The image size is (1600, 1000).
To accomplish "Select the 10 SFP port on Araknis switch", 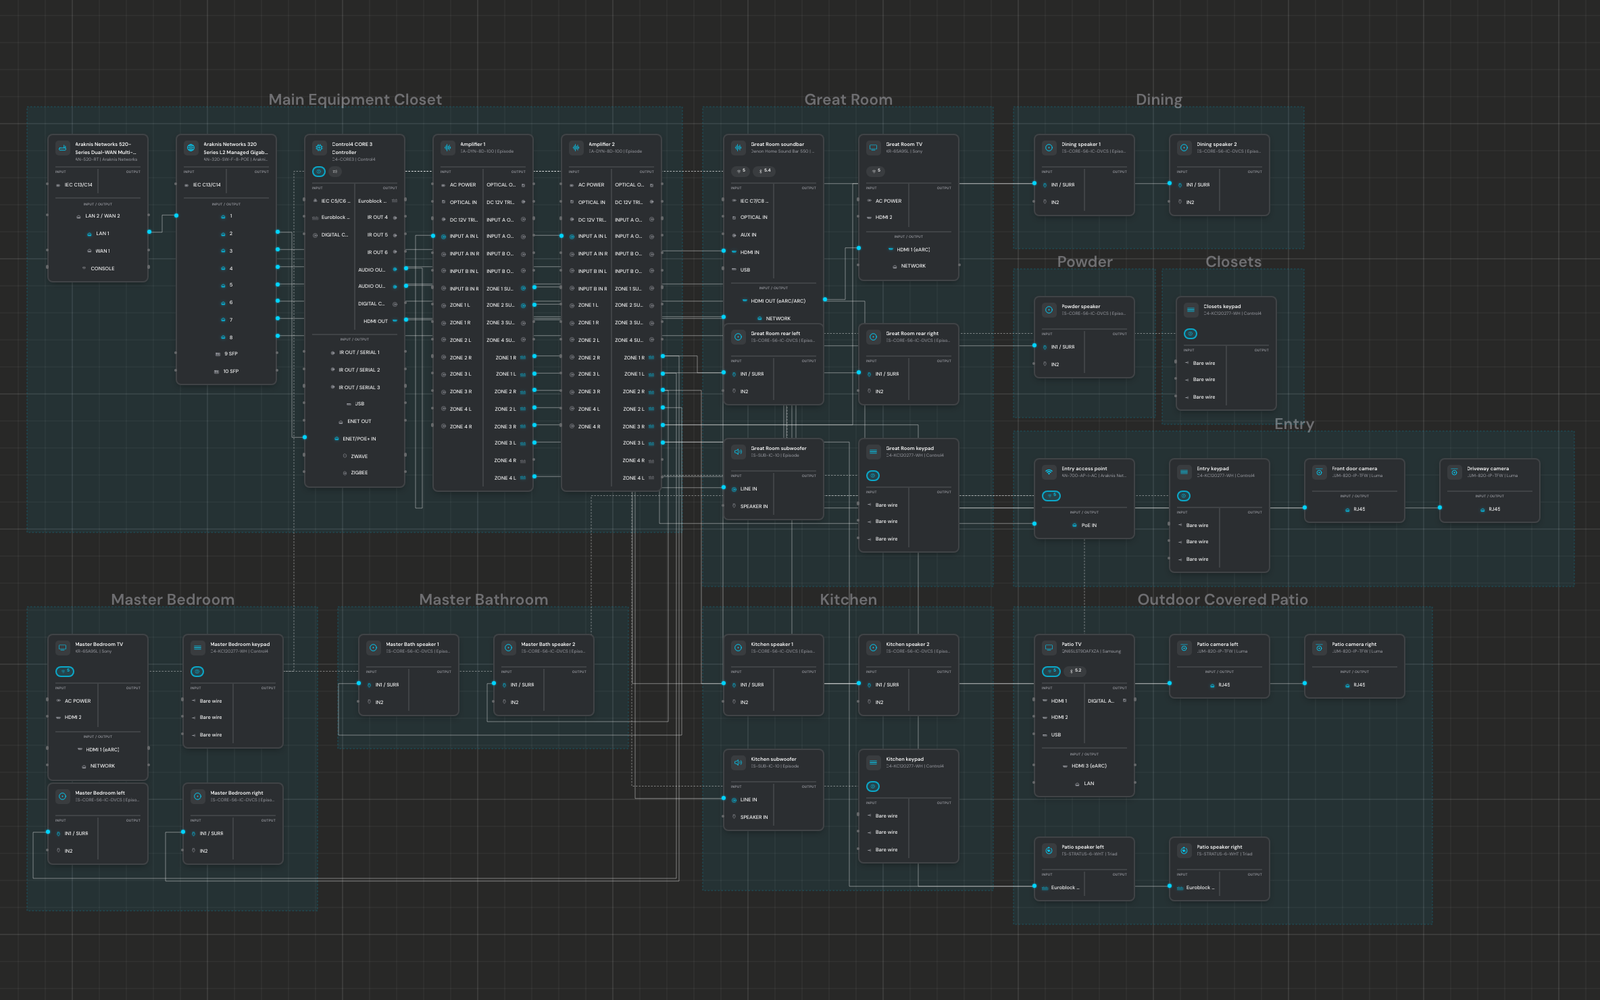I will click(x=226, y=371).
